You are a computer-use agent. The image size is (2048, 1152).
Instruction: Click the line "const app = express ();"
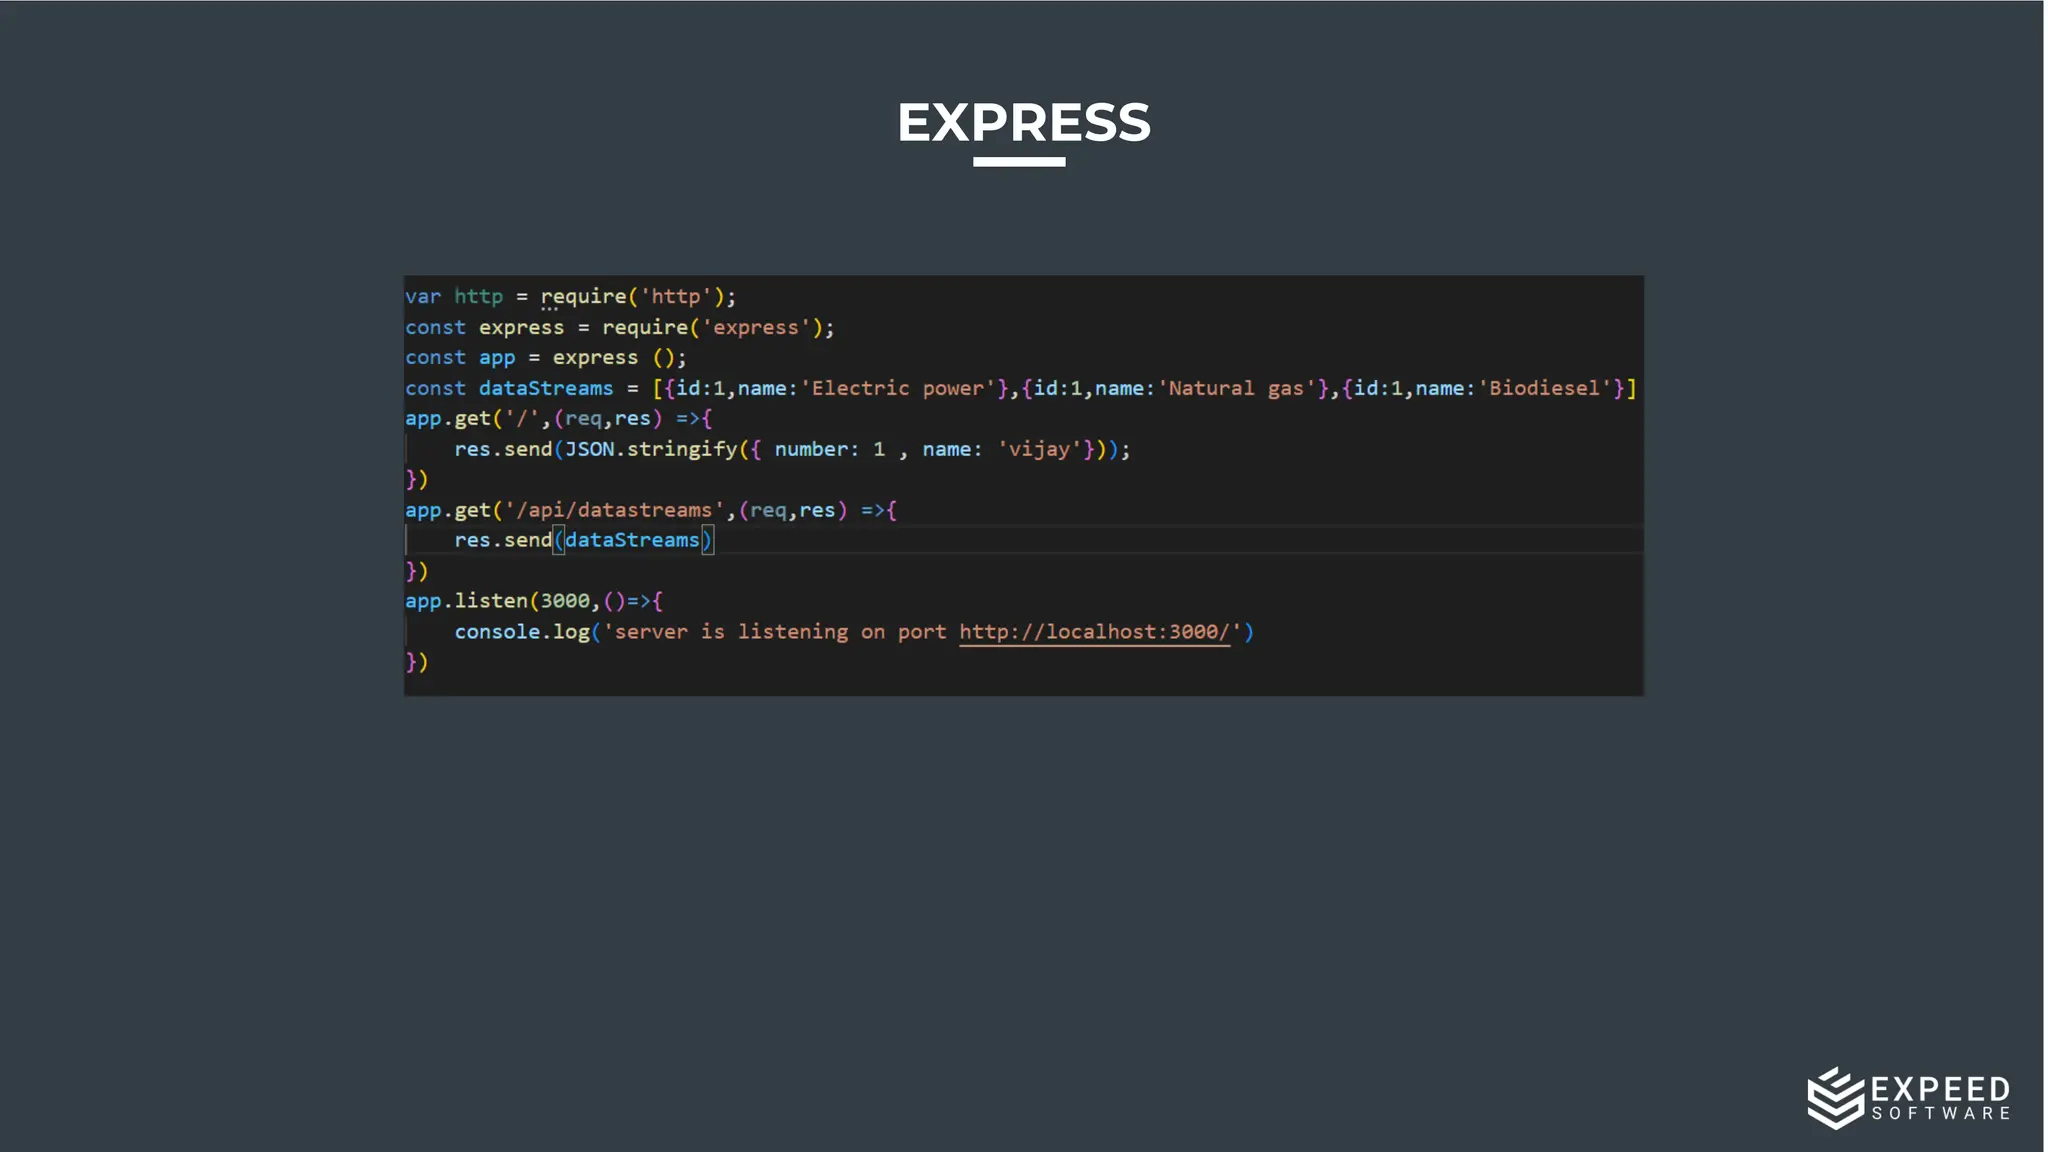coord(545,358)
